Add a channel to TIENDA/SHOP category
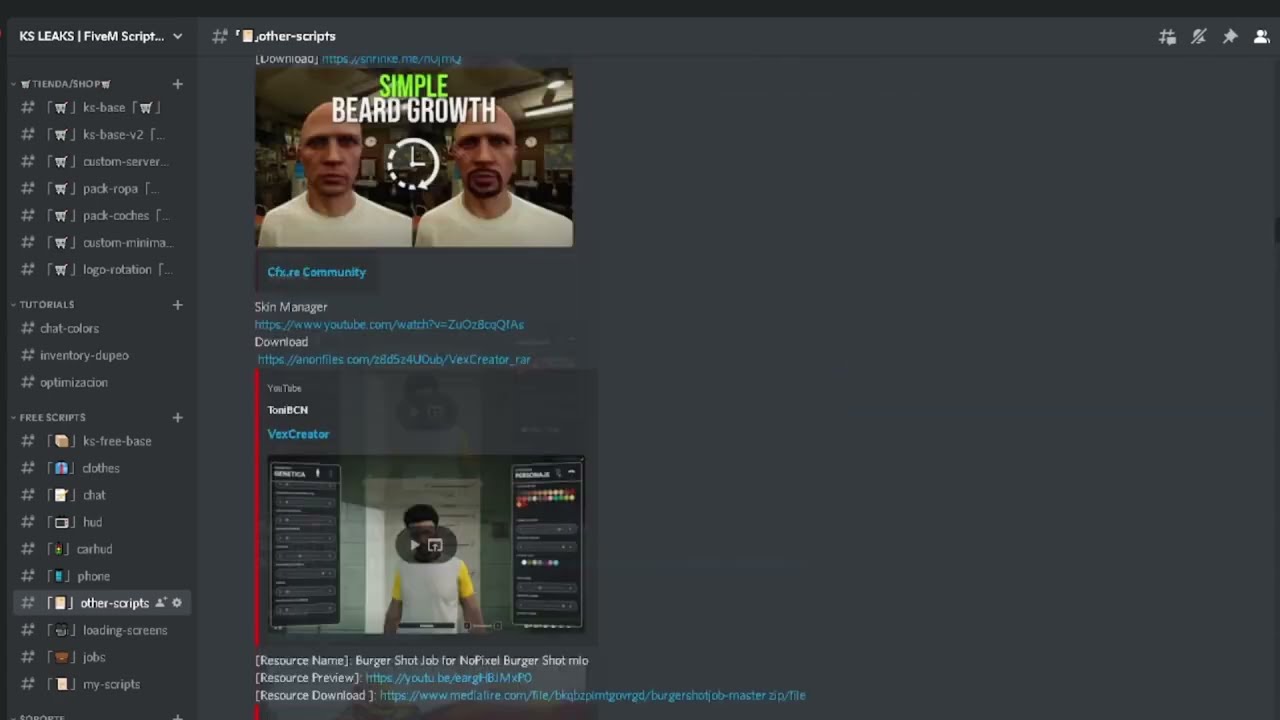 177,84
